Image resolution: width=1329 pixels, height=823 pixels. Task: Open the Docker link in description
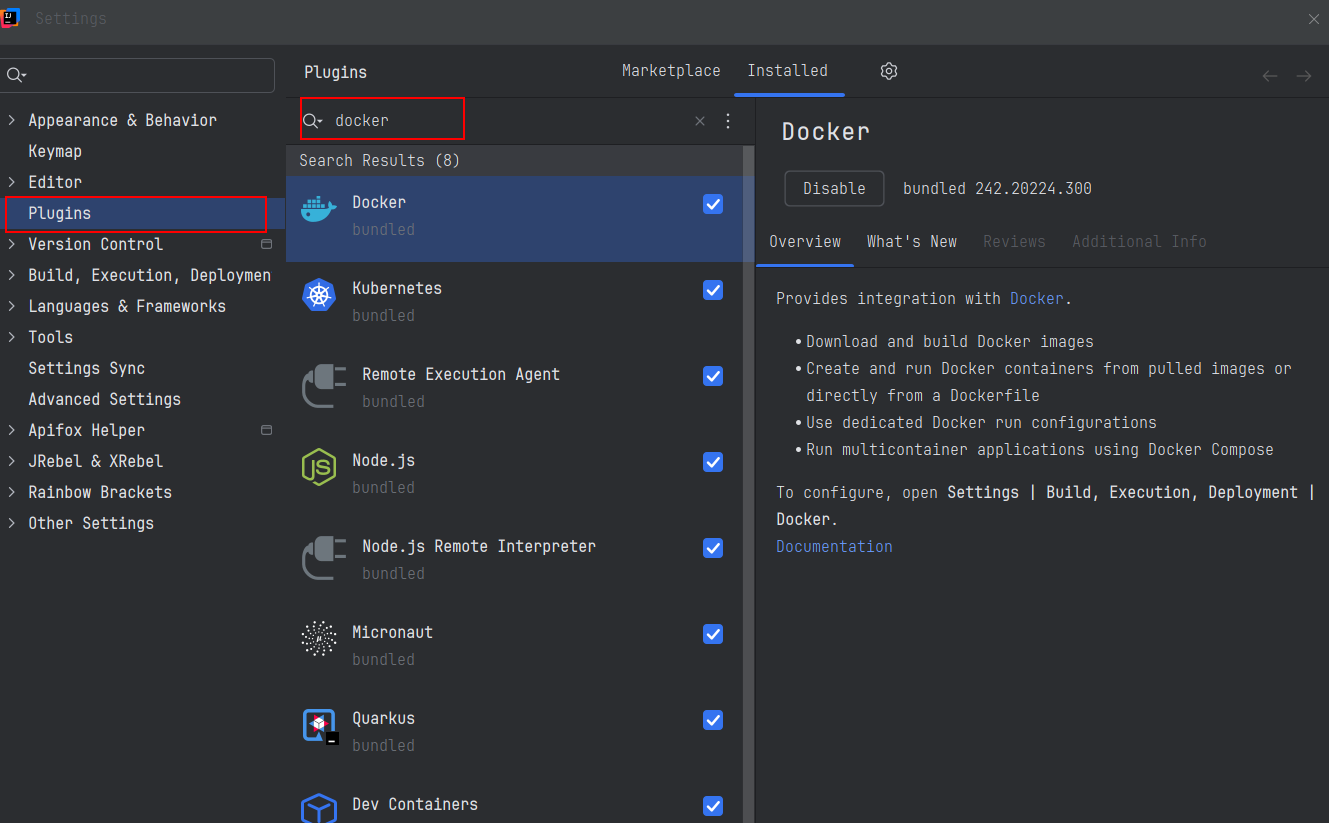pos(1036,299)
